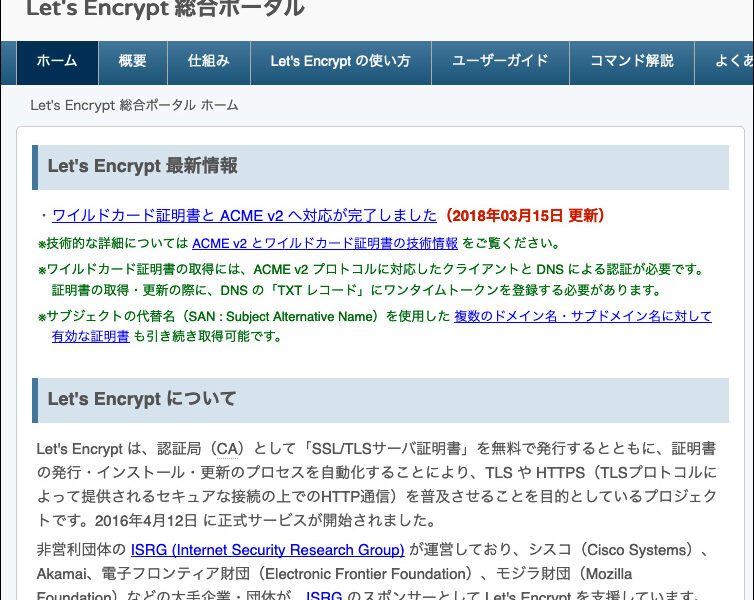The width and height of the screenshot is (754, 600).
Task: Open the 仕組み navigation tab
Action: (x=209, y=63)
